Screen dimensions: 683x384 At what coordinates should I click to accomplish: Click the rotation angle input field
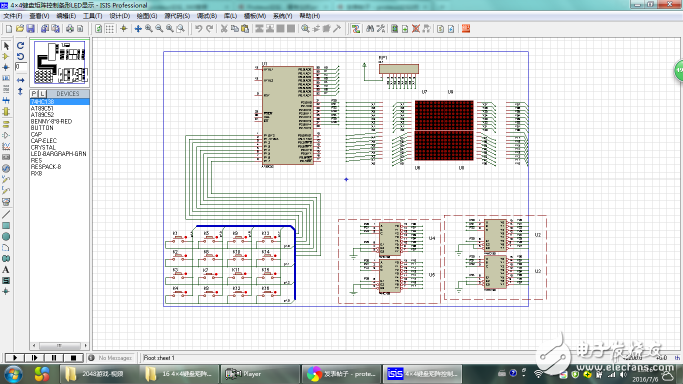20,67
